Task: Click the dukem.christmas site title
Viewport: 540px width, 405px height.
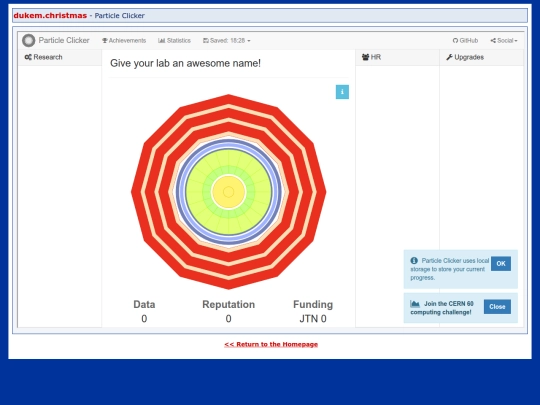Action: tap(50, 15)
